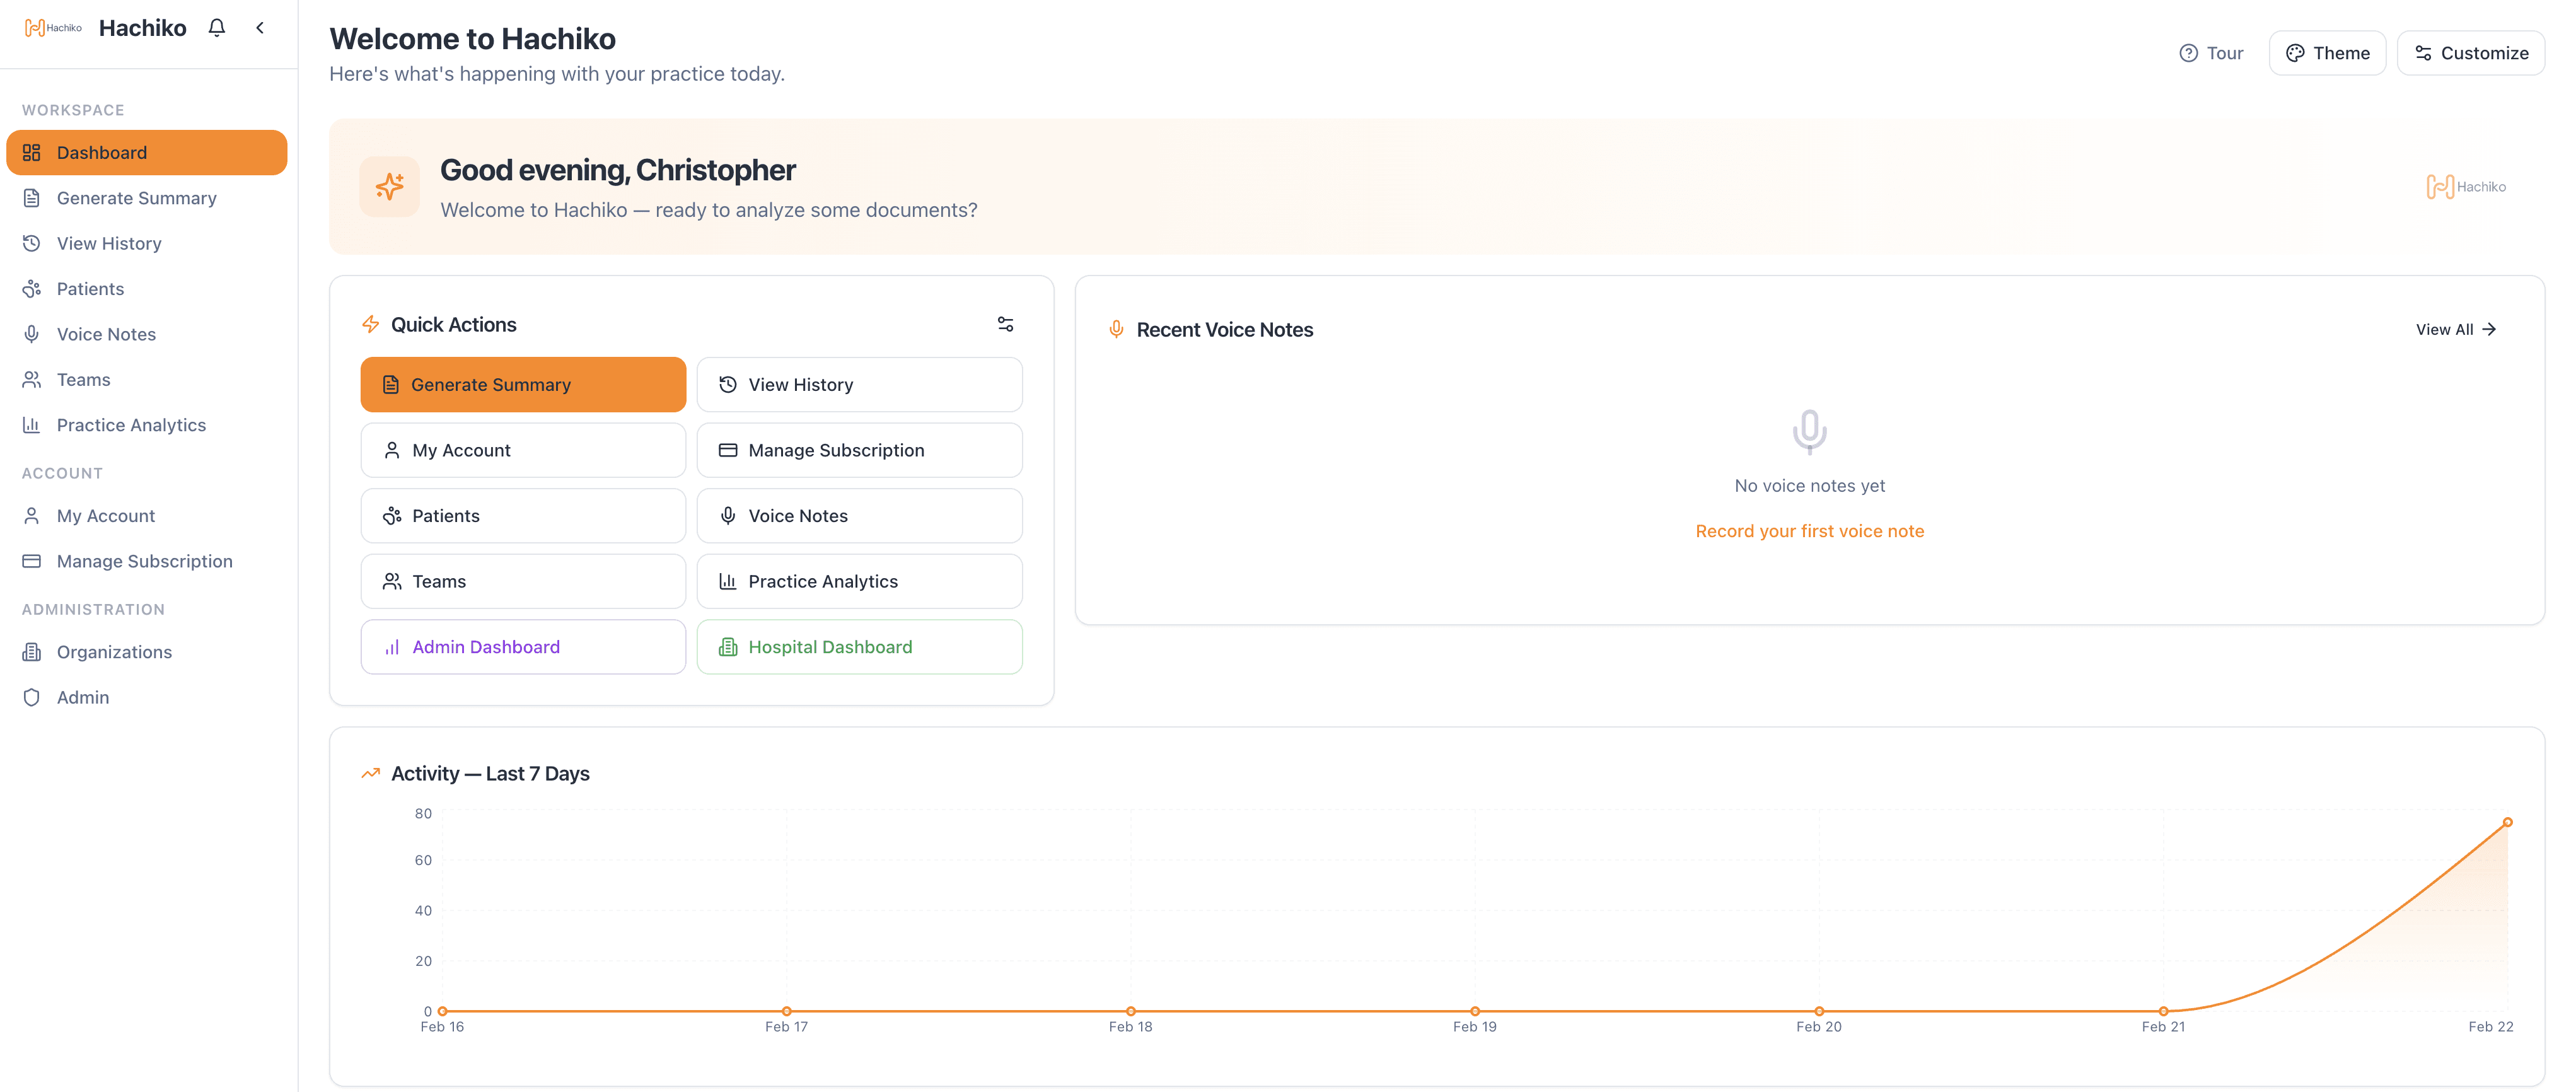Open Manage Subscription quick action card
The image size is (2576, 1092).
coord(859,450)
